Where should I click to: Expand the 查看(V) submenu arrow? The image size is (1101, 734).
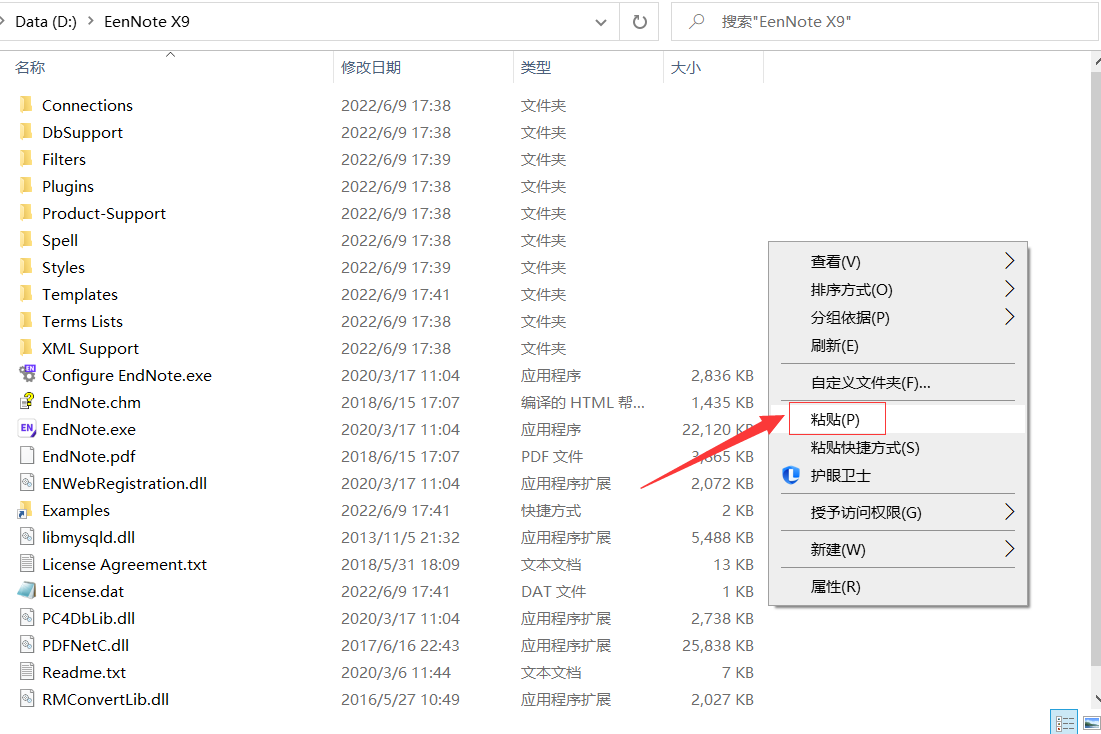tap(1009, 261)
